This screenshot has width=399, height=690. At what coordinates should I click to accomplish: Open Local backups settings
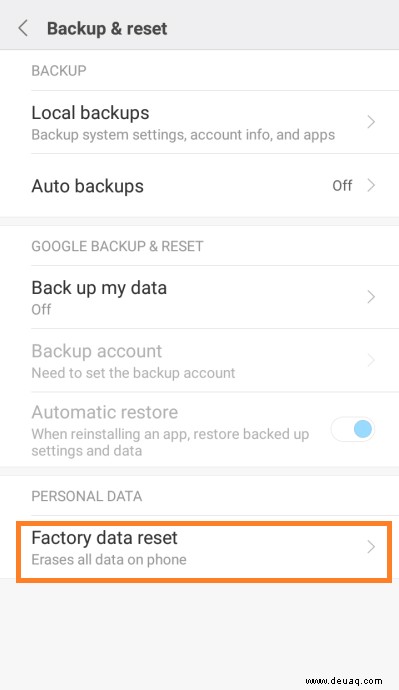coord(199,122)
